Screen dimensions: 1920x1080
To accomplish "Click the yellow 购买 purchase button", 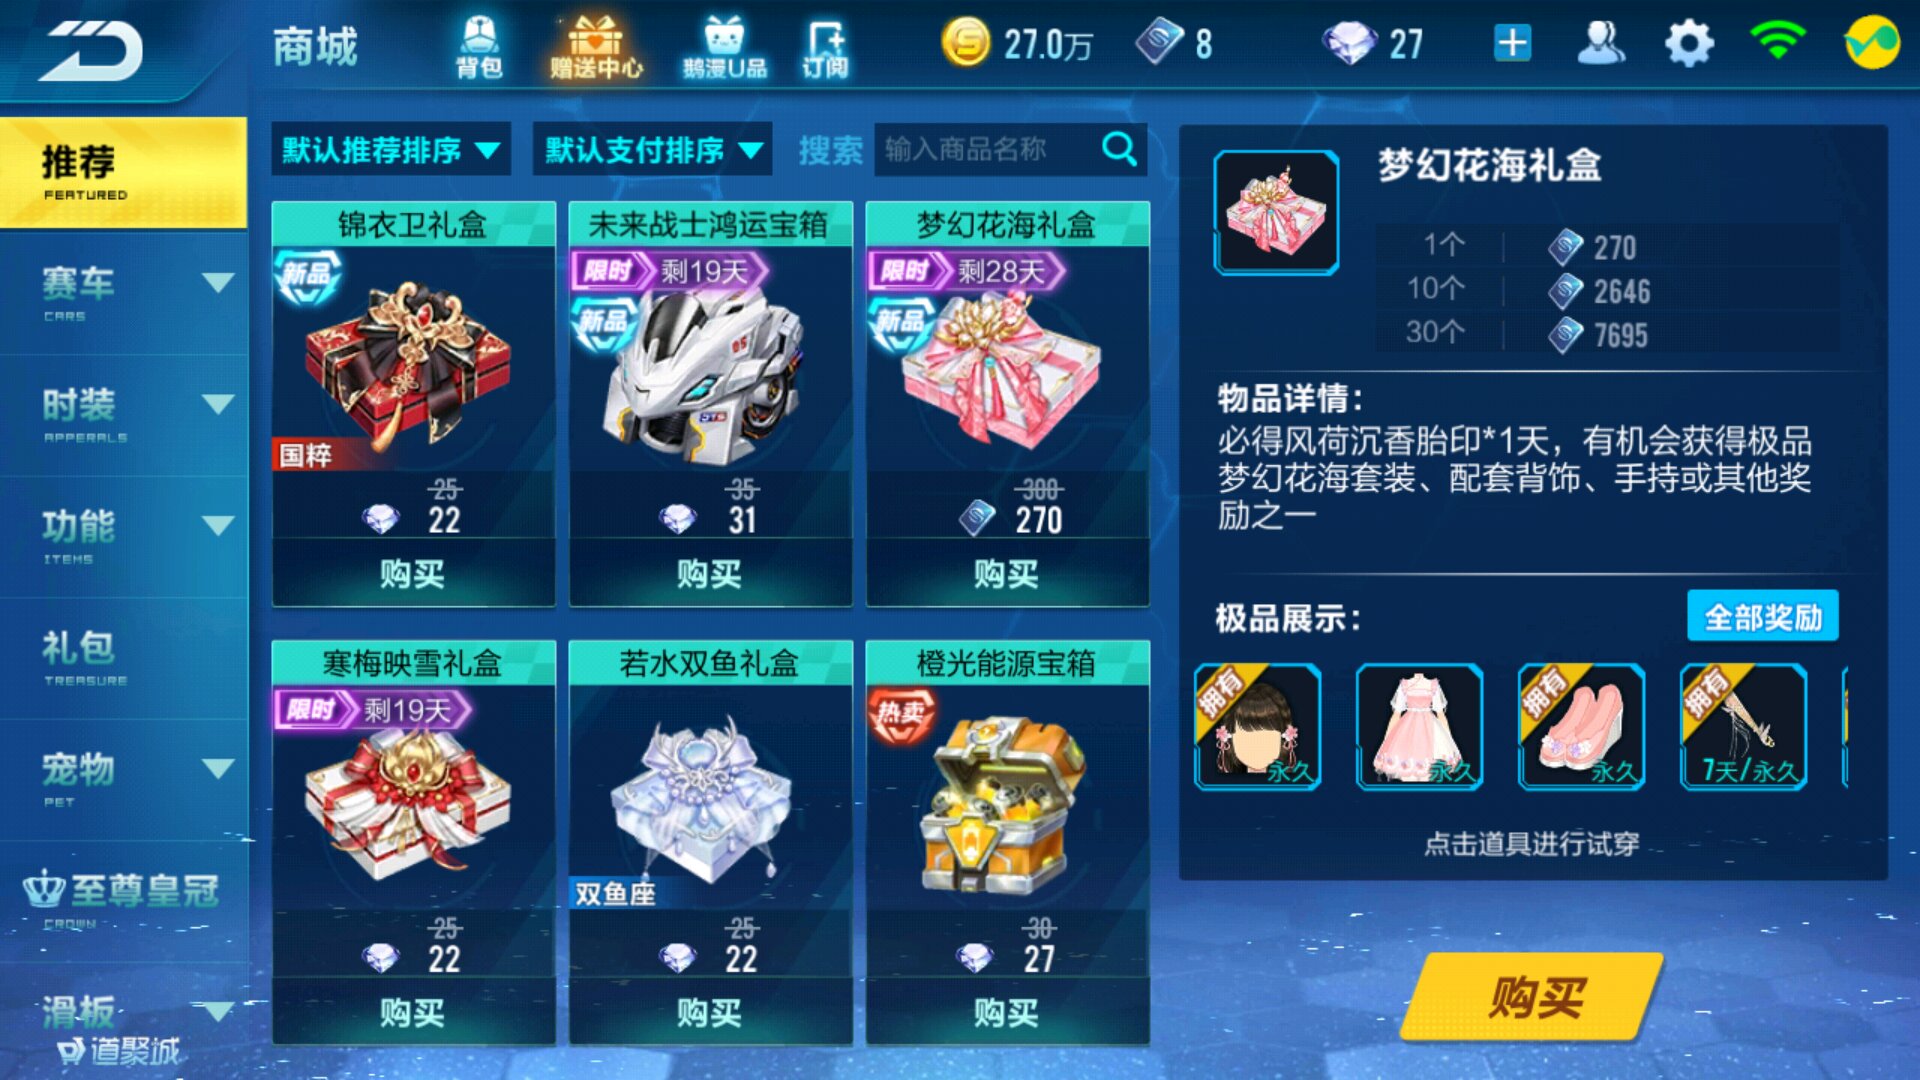I will 1532,996.
